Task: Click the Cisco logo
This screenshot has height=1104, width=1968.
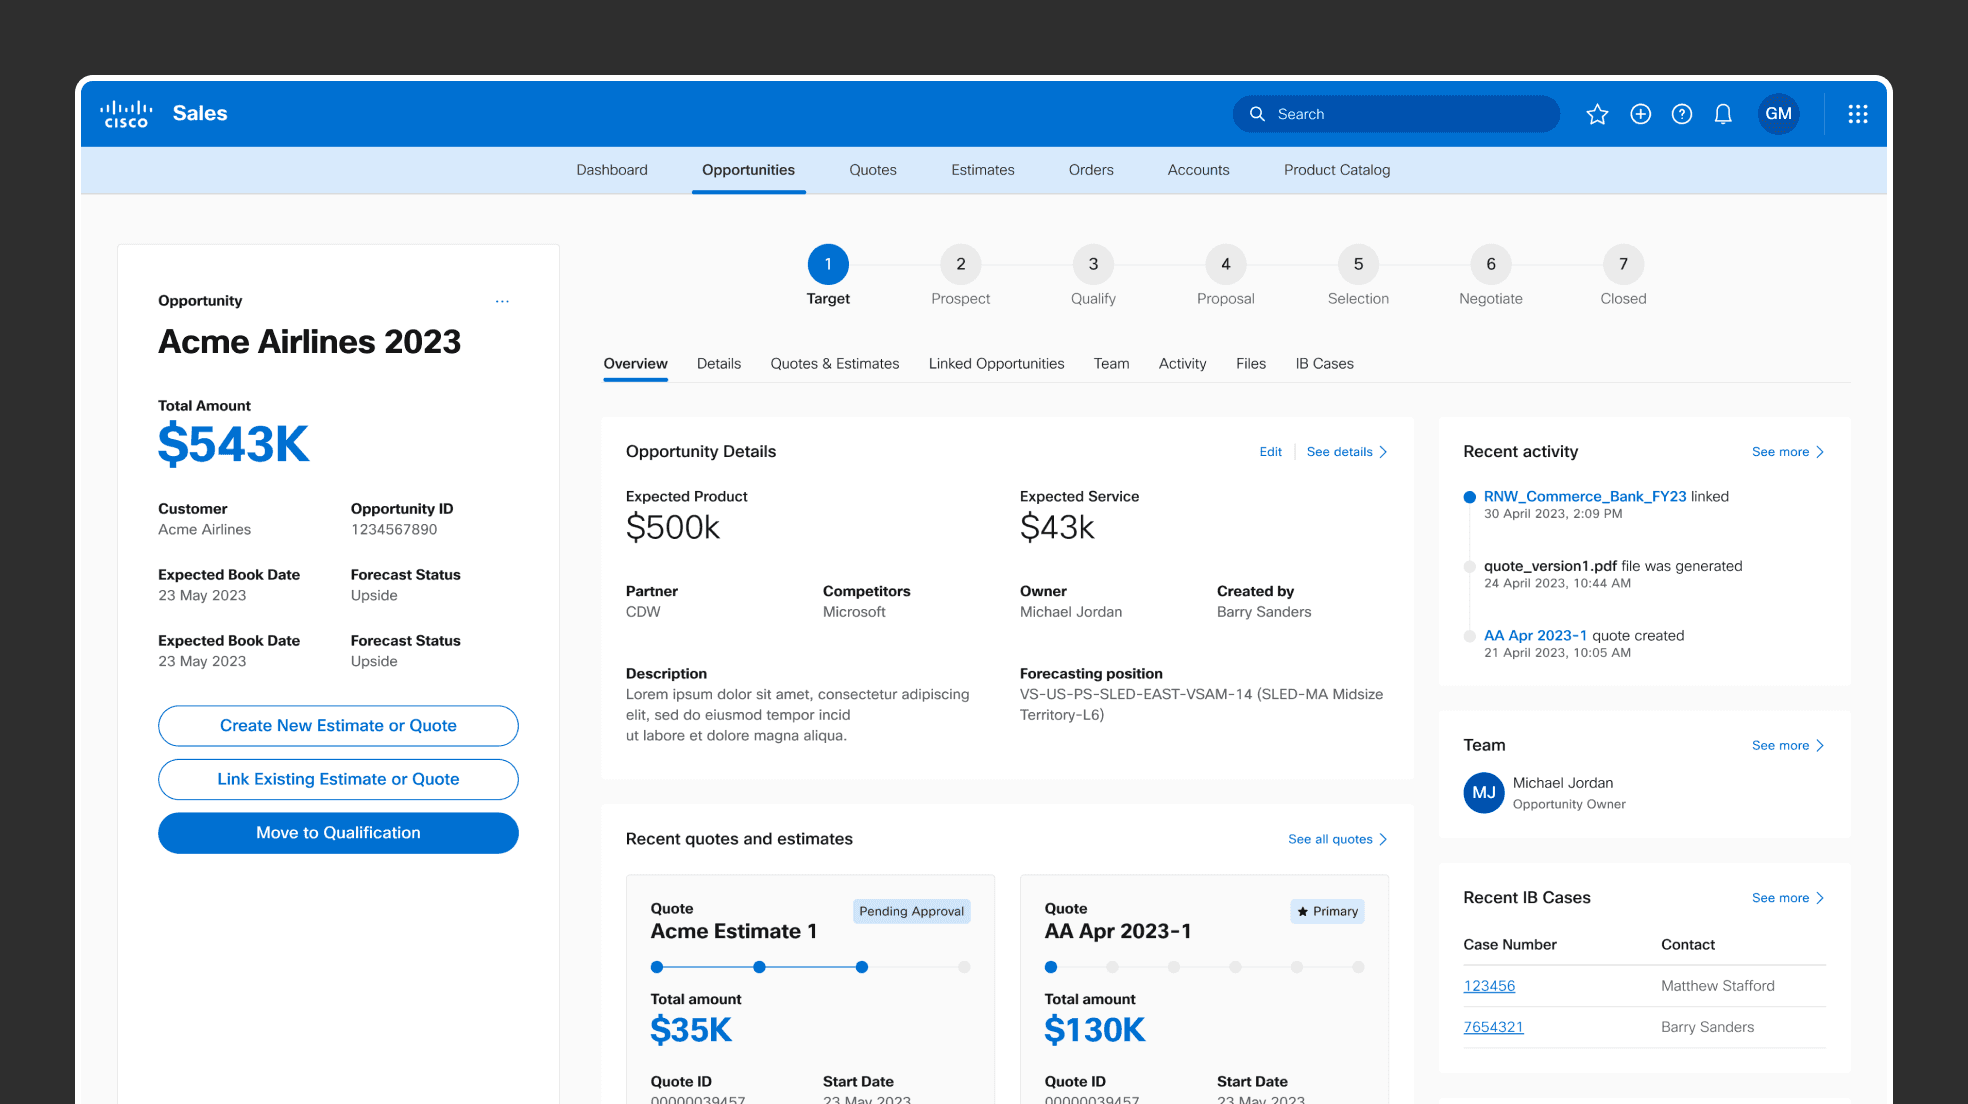Action: (x=126, y=114)
